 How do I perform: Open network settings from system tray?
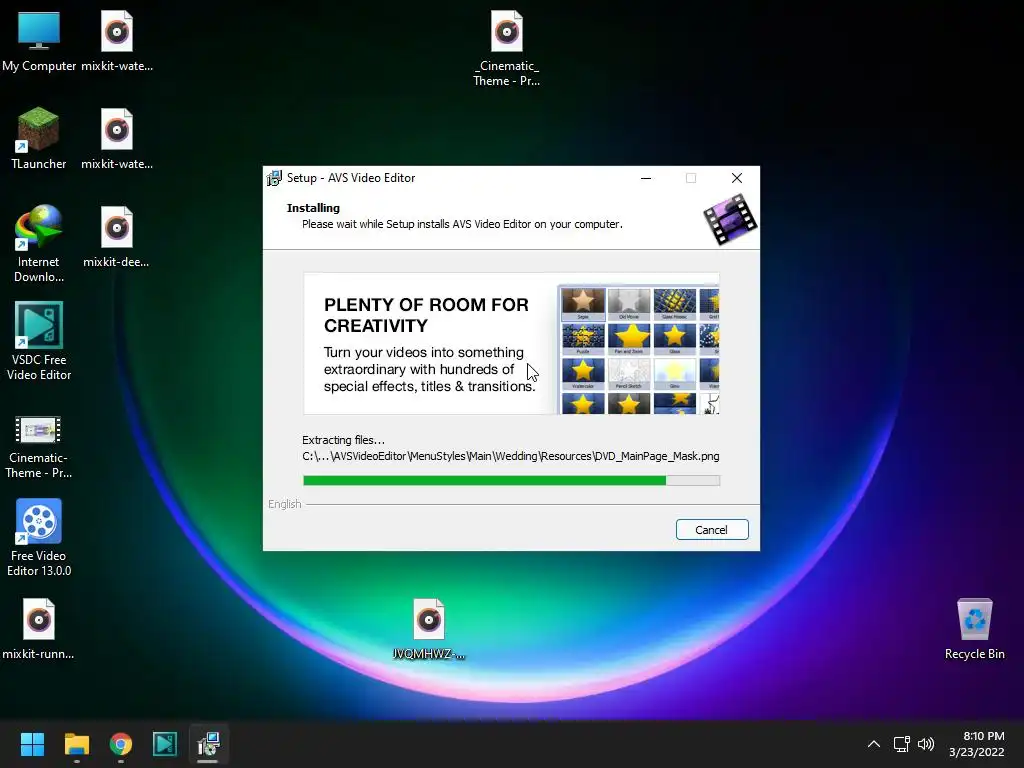tap(902, 744)
